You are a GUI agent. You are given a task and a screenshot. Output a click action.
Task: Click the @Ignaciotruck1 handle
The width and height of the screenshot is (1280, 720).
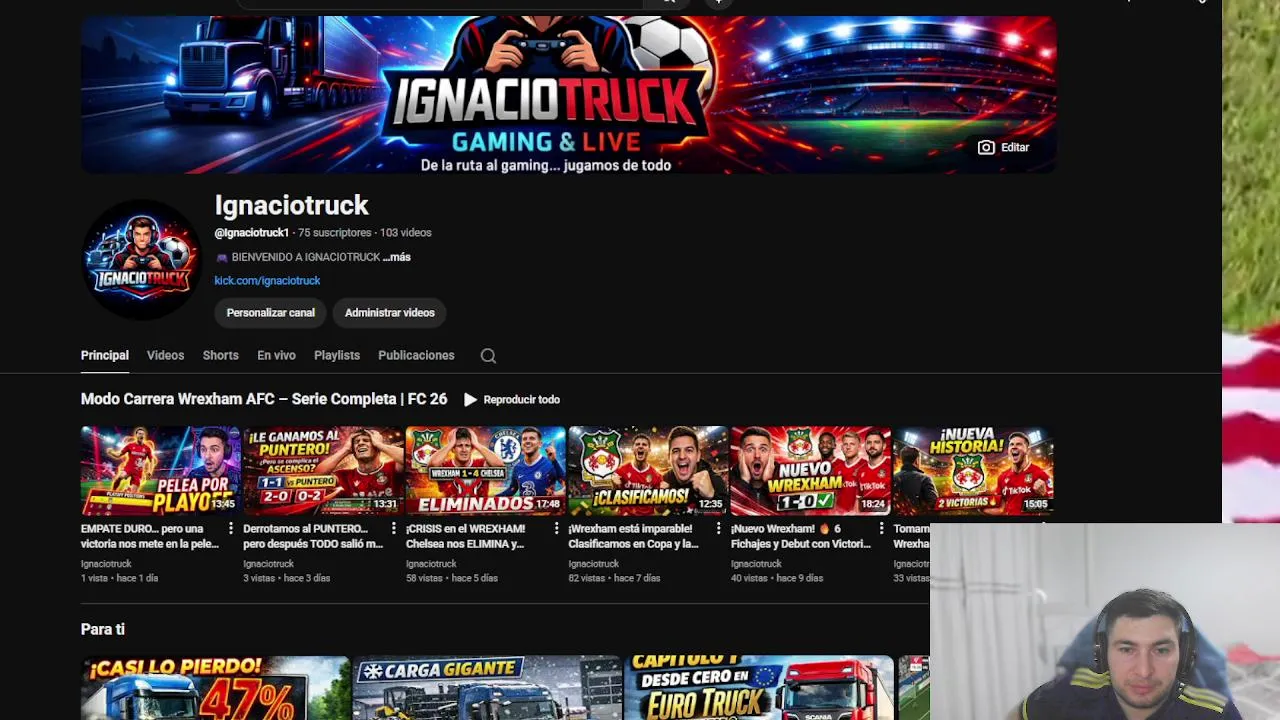251,233
